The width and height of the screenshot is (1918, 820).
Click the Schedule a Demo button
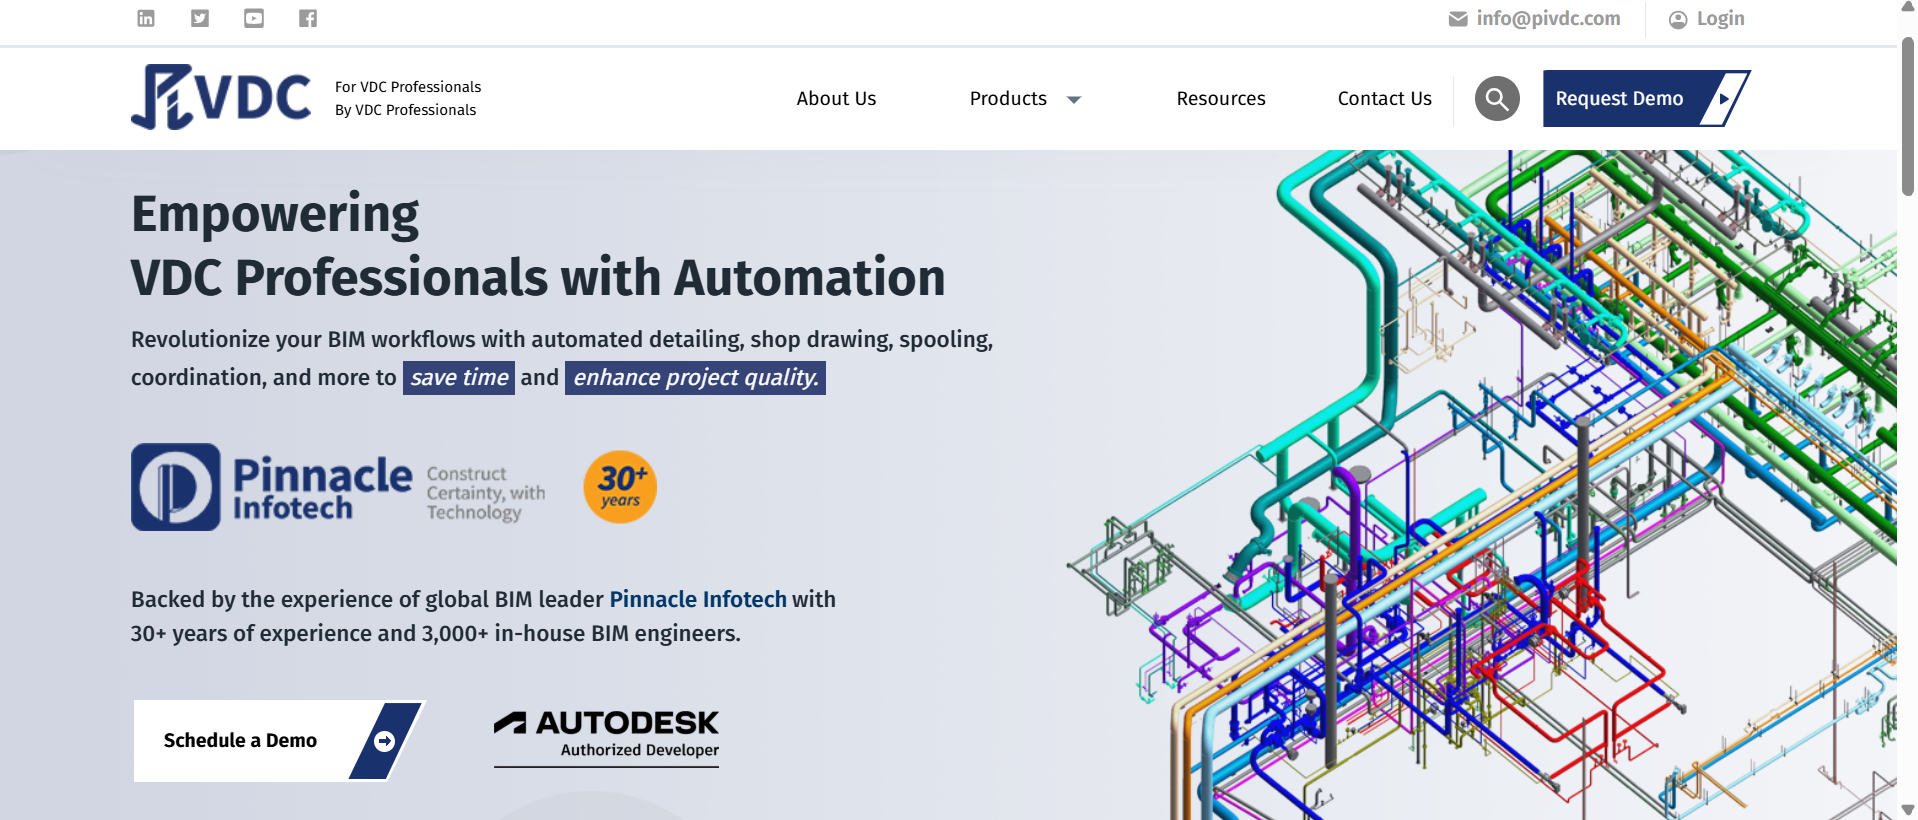tap(279, 741)
